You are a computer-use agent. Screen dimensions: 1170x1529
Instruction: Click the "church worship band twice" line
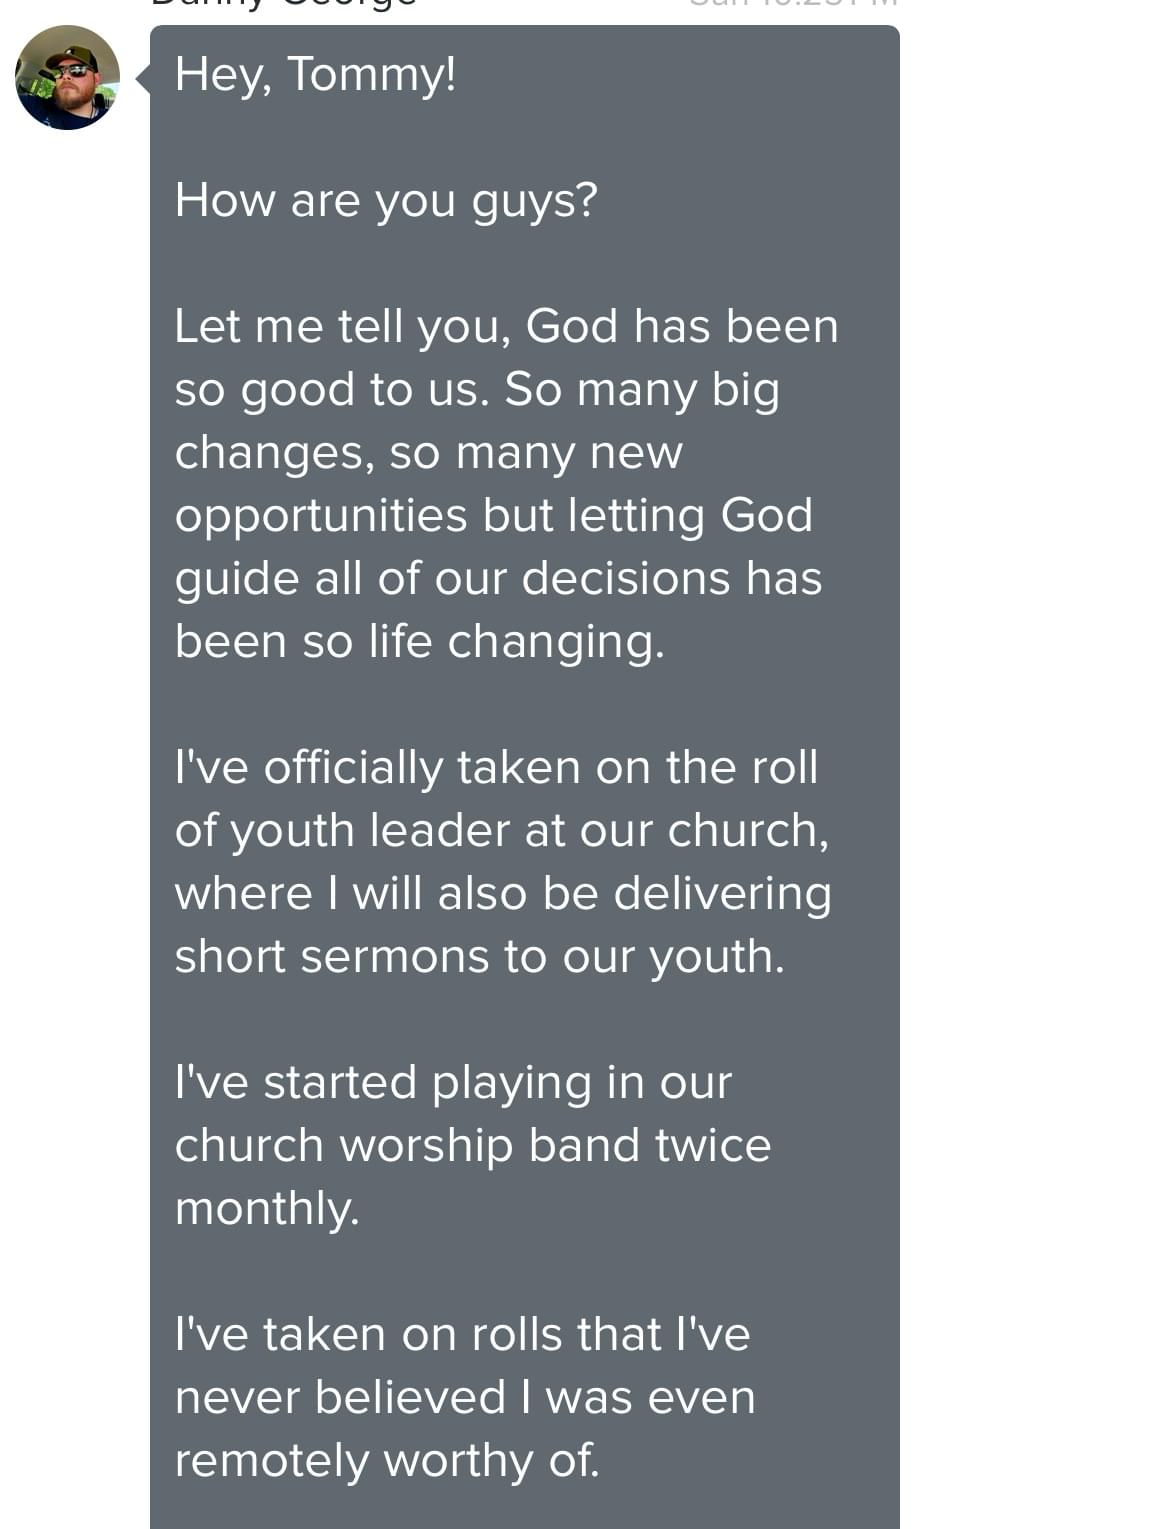click(472, 1146)
